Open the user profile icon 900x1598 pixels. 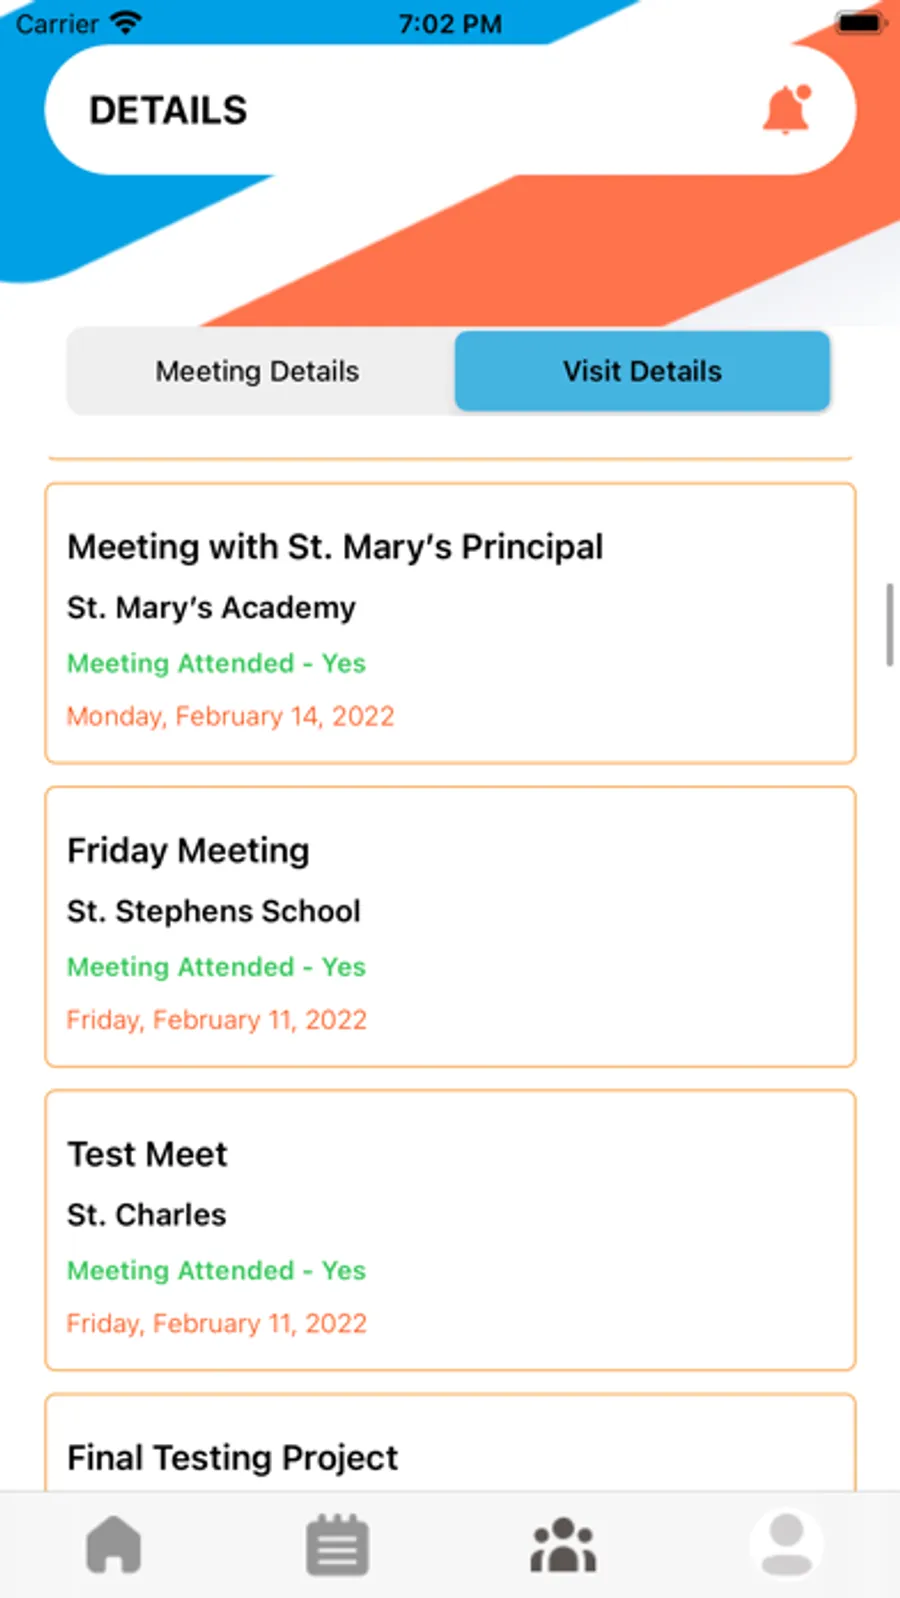(786, 1544)
